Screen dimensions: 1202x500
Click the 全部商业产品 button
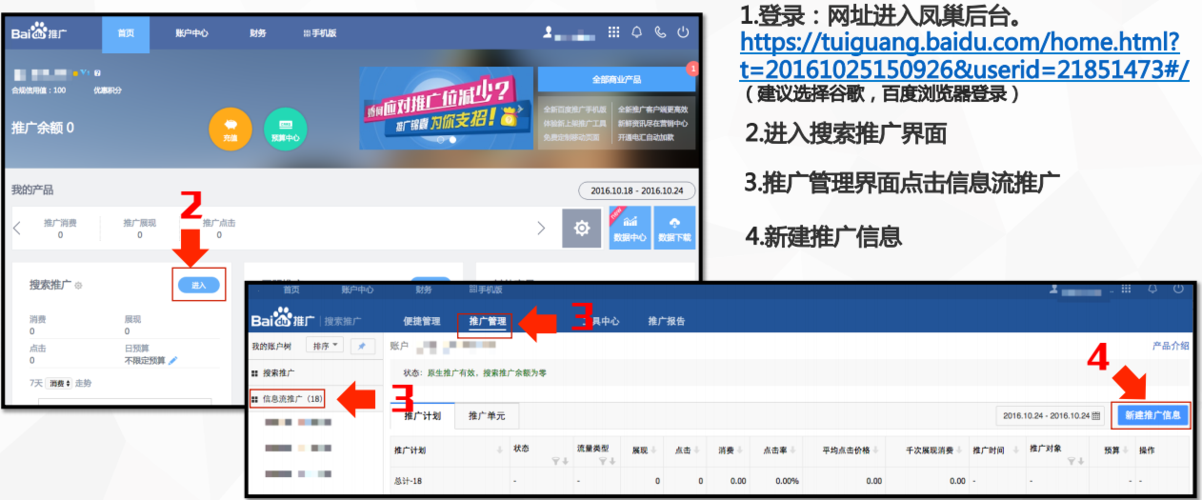tap(616, 79)
